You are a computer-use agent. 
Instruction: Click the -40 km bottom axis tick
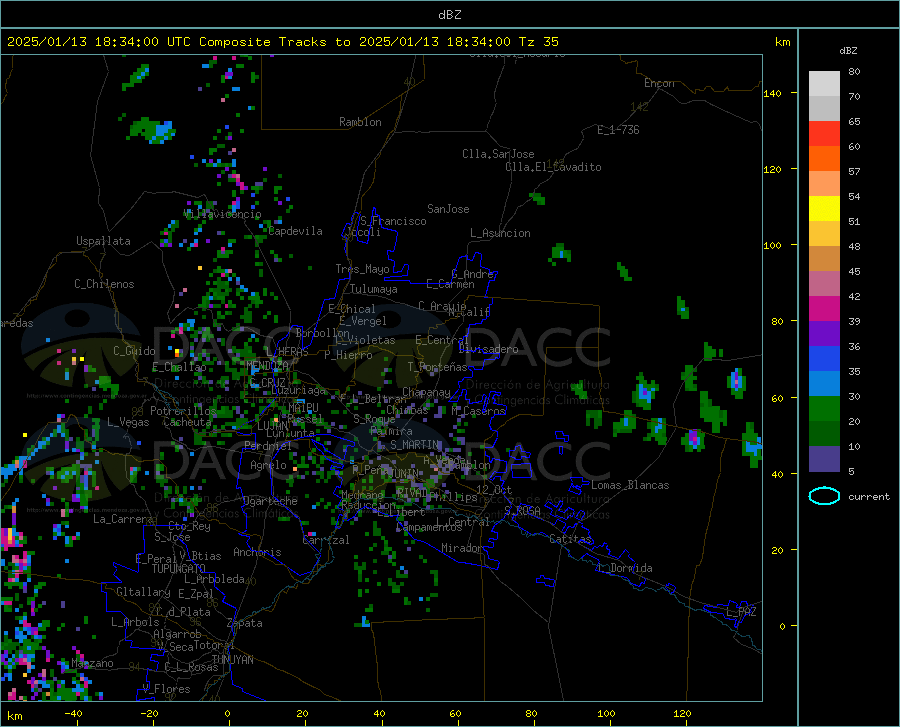click(73, 714)
